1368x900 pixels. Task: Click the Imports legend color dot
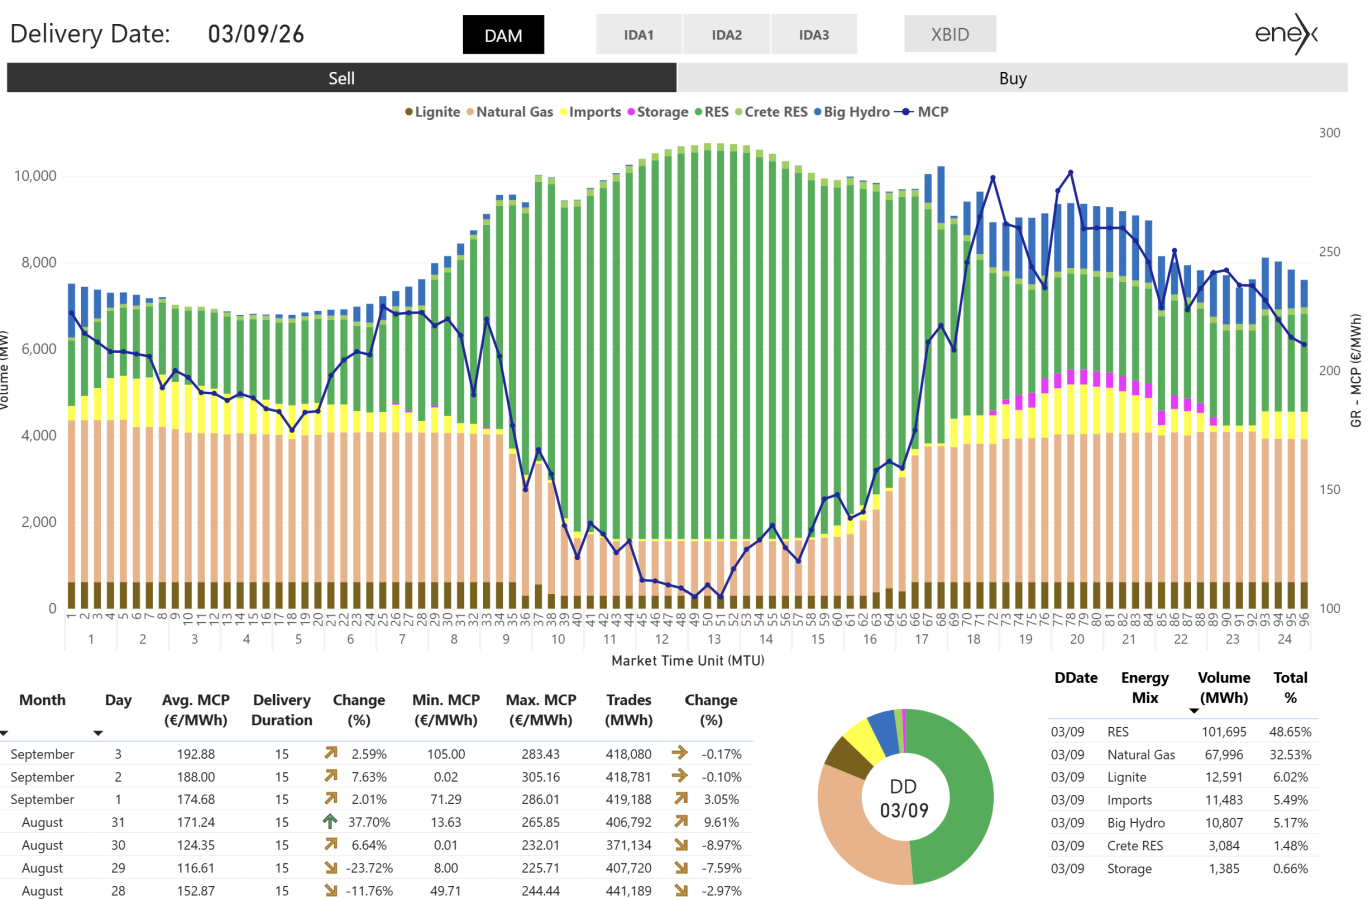563,112
